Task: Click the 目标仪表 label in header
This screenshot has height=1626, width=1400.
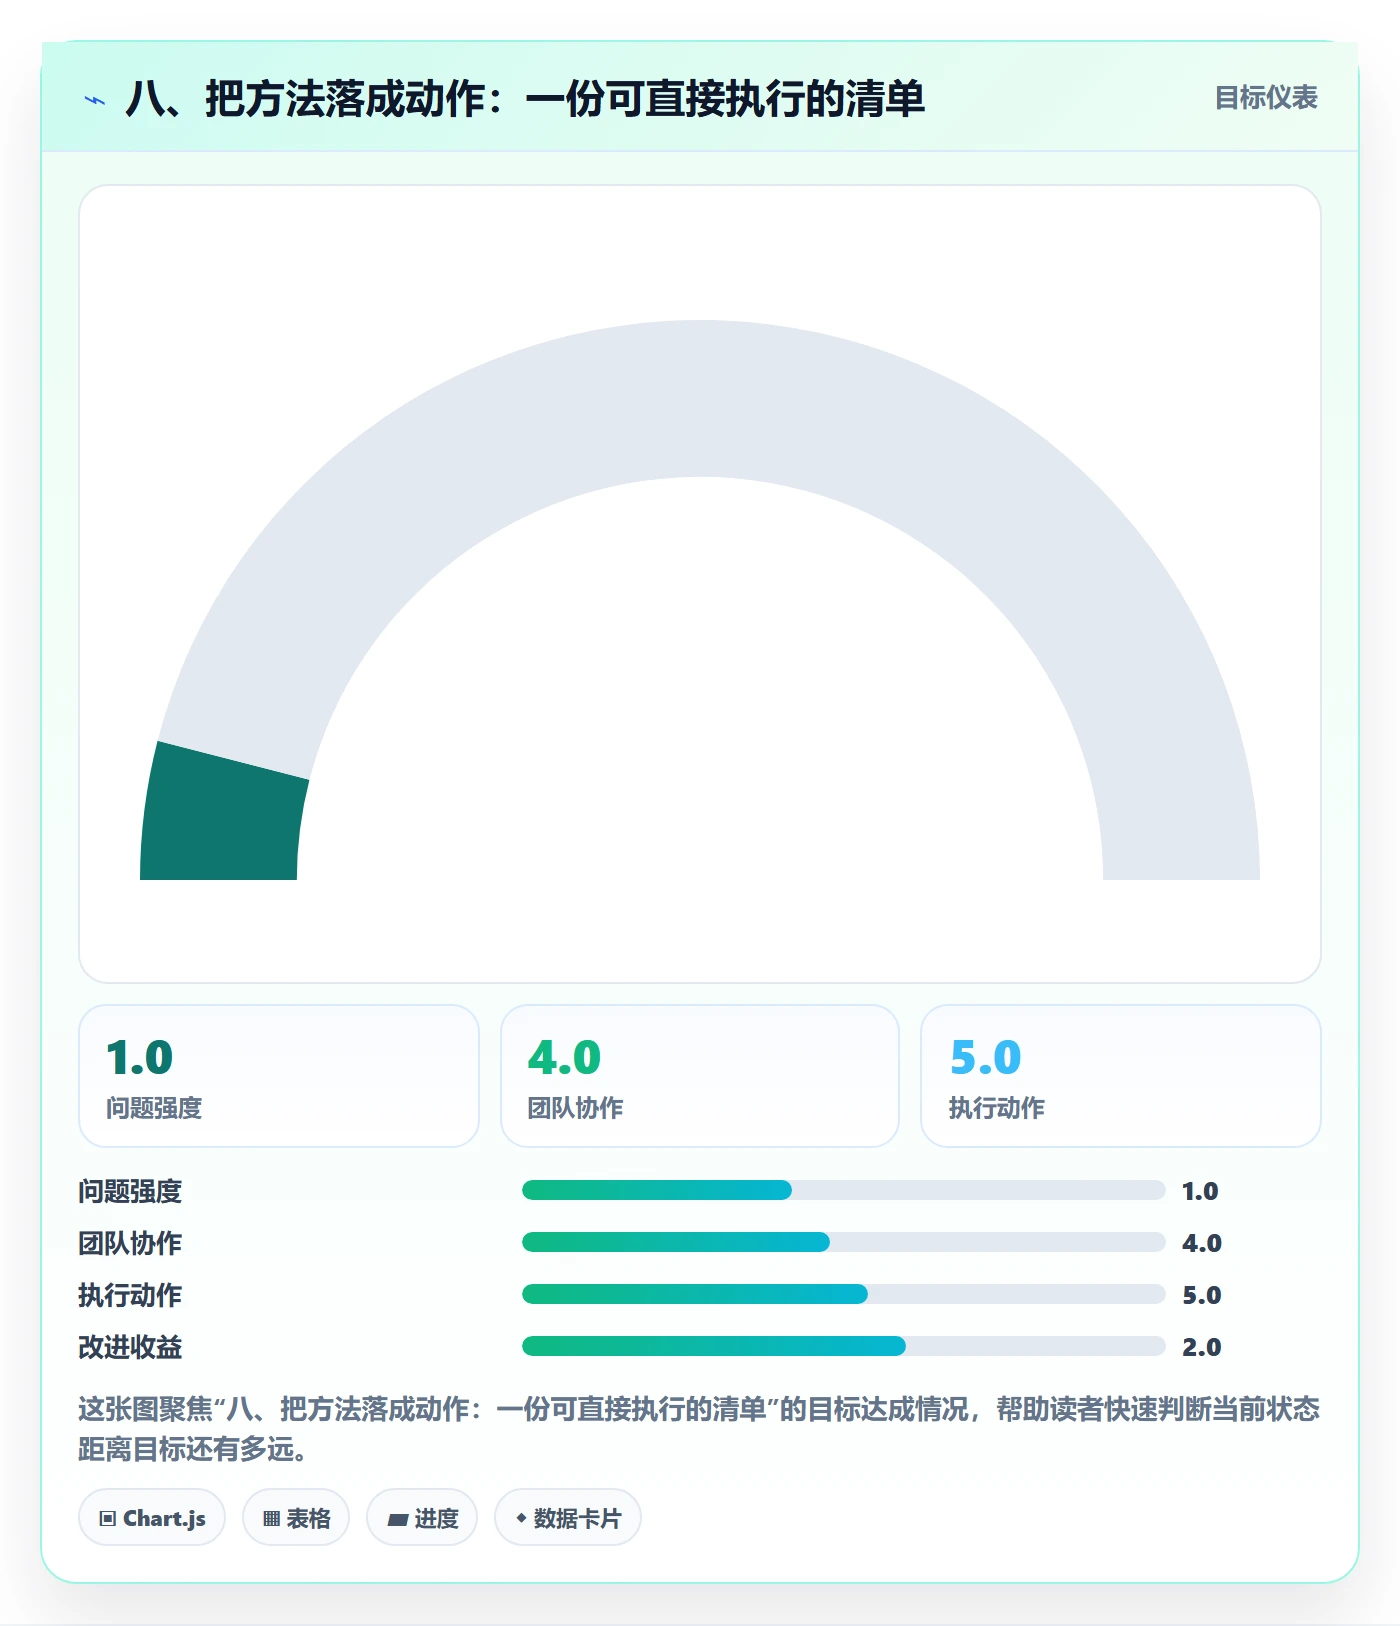Action: point(1266,98)
